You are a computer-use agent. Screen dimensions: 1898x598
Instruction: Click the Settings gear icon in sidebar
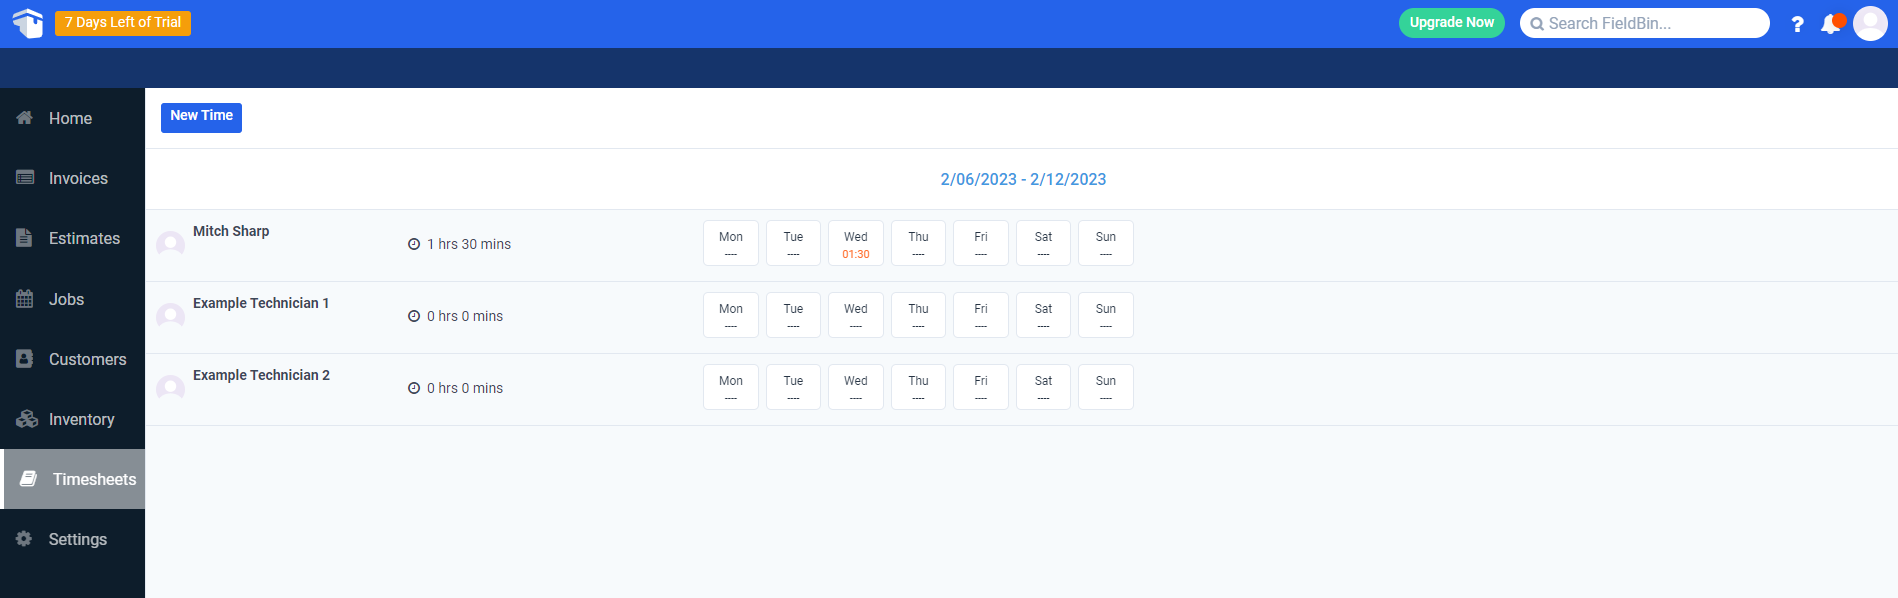pyautogui.click(x=24, y=539)
